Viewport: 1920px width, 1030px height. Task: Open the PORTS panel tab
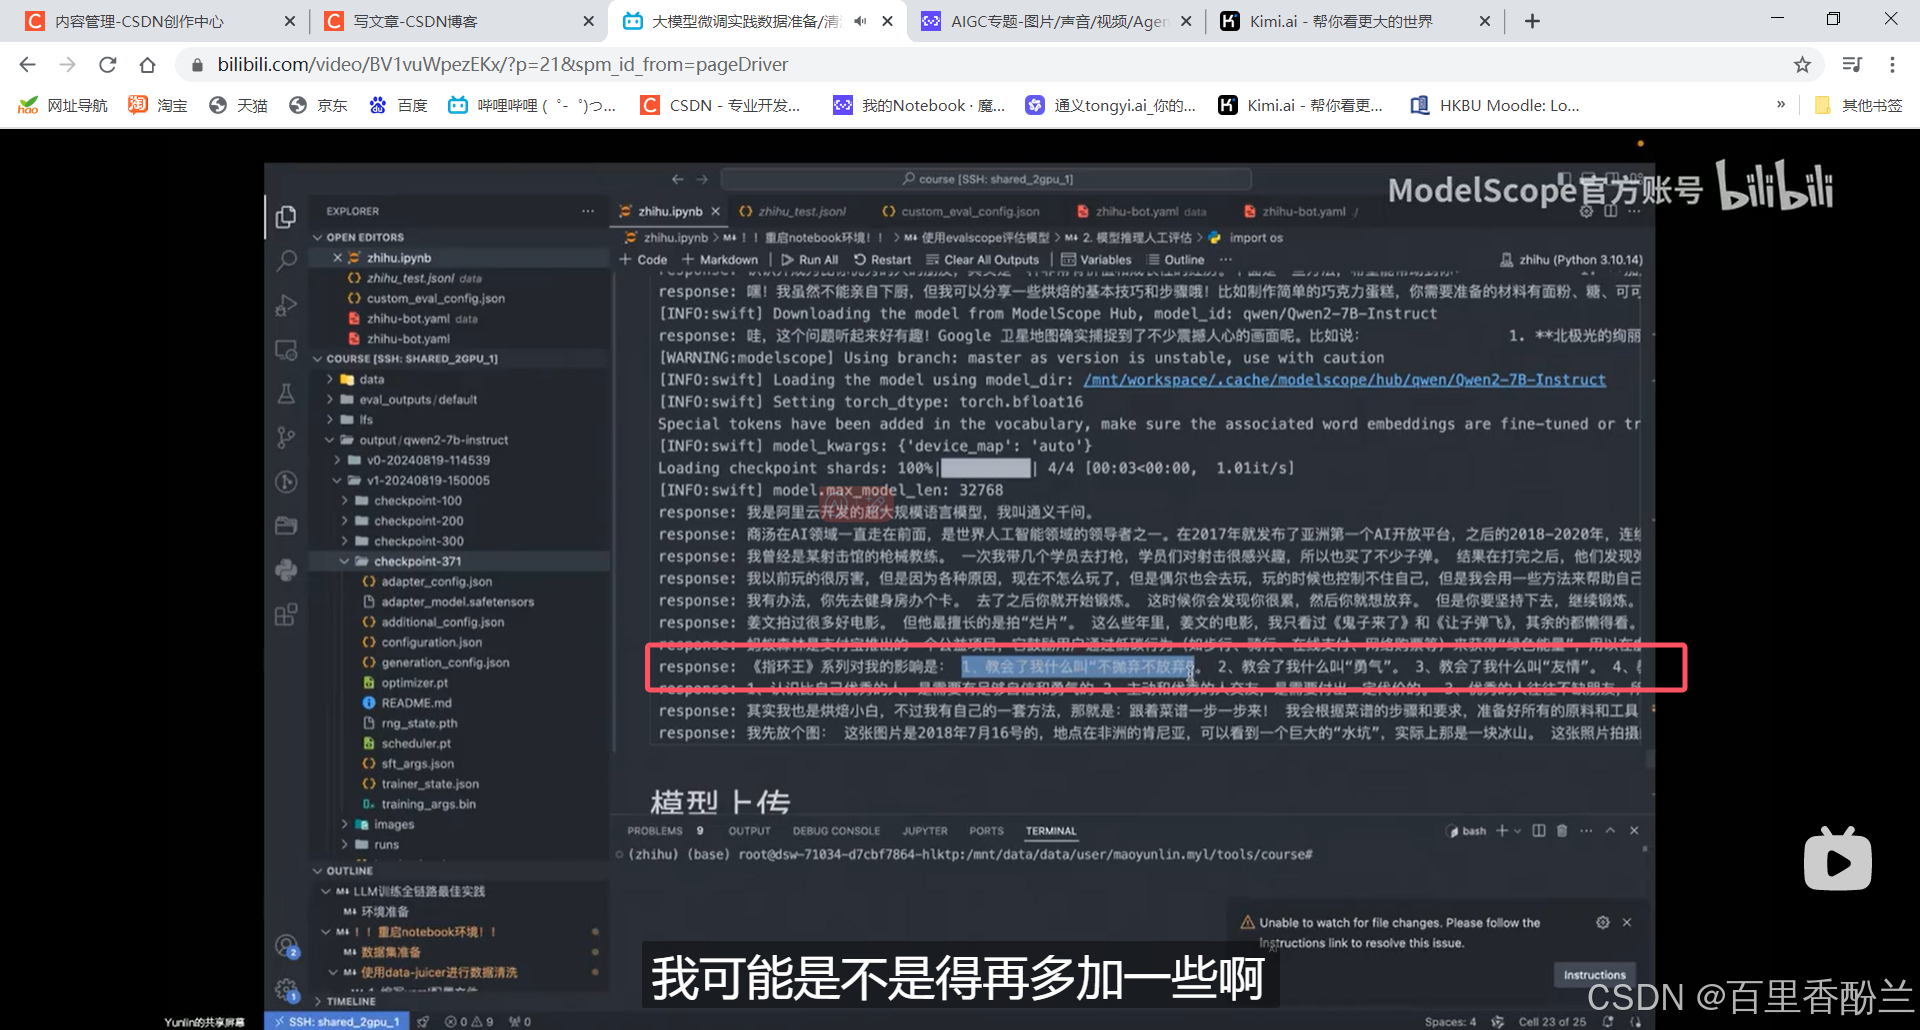coord(986,831)
